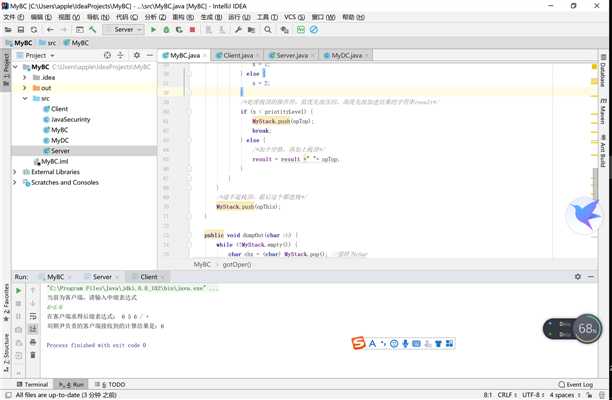Open the Terminal tool window
The height and width of the screenshot is (400, 612).
point(32,384)
